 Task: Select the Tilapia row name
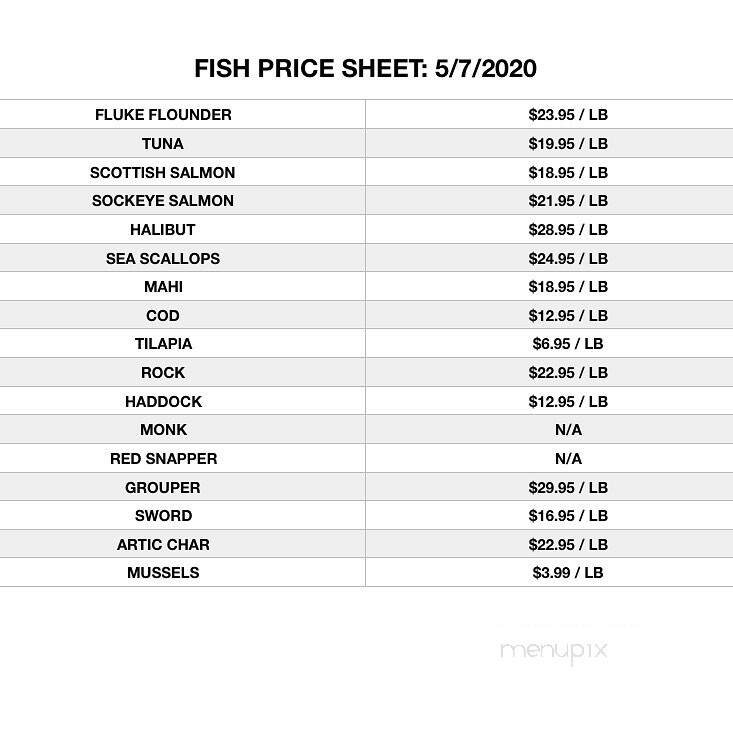(x=163, y=344)
